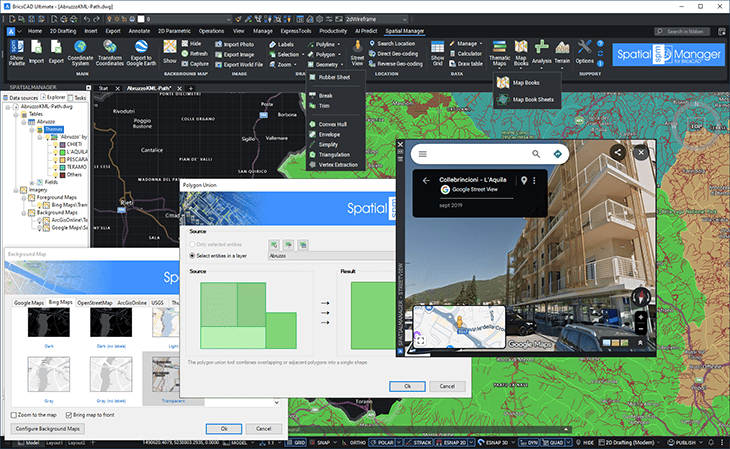Click the Show Palette icon
This screenshot has width=730, height=449.
click(16, 50)
